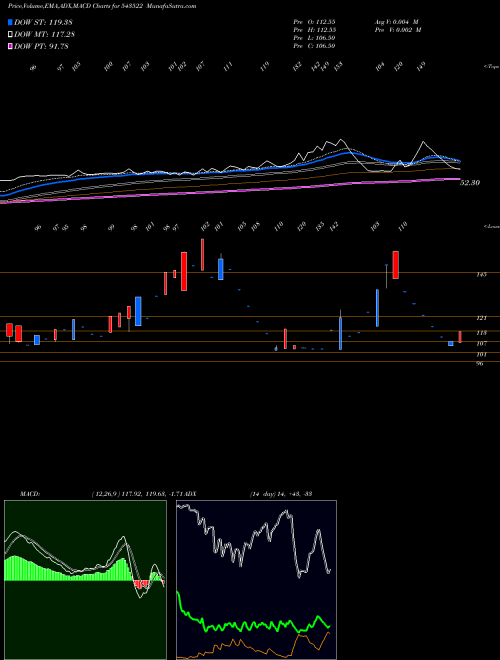The image size is (500, 660).
Task: Click the 'Pre C: 106.59' close value
Action: [x=314, y=46]
